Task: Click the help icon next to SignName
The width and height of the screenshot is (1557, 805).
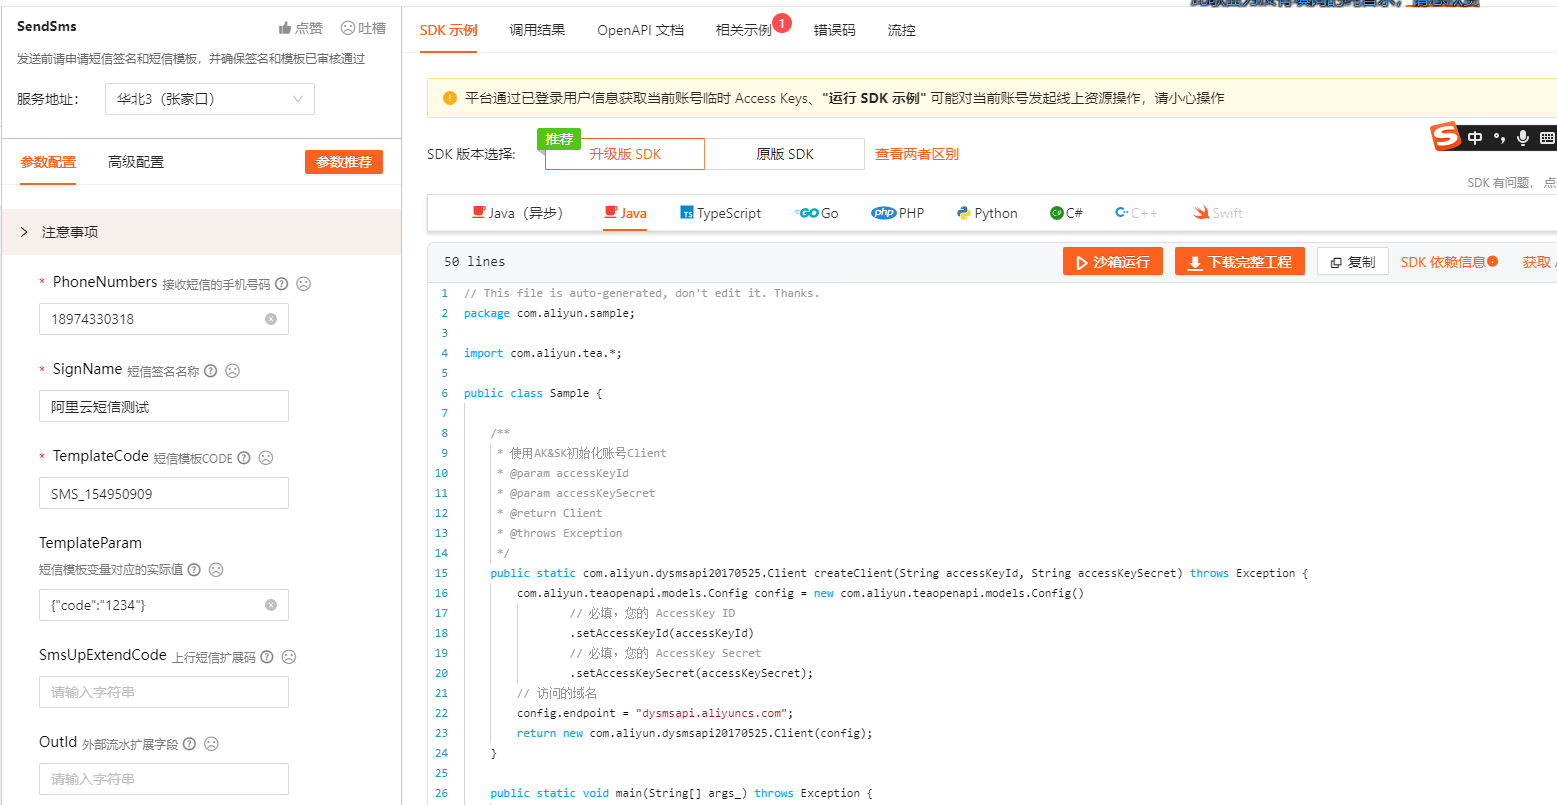Action: coord(211,371)
